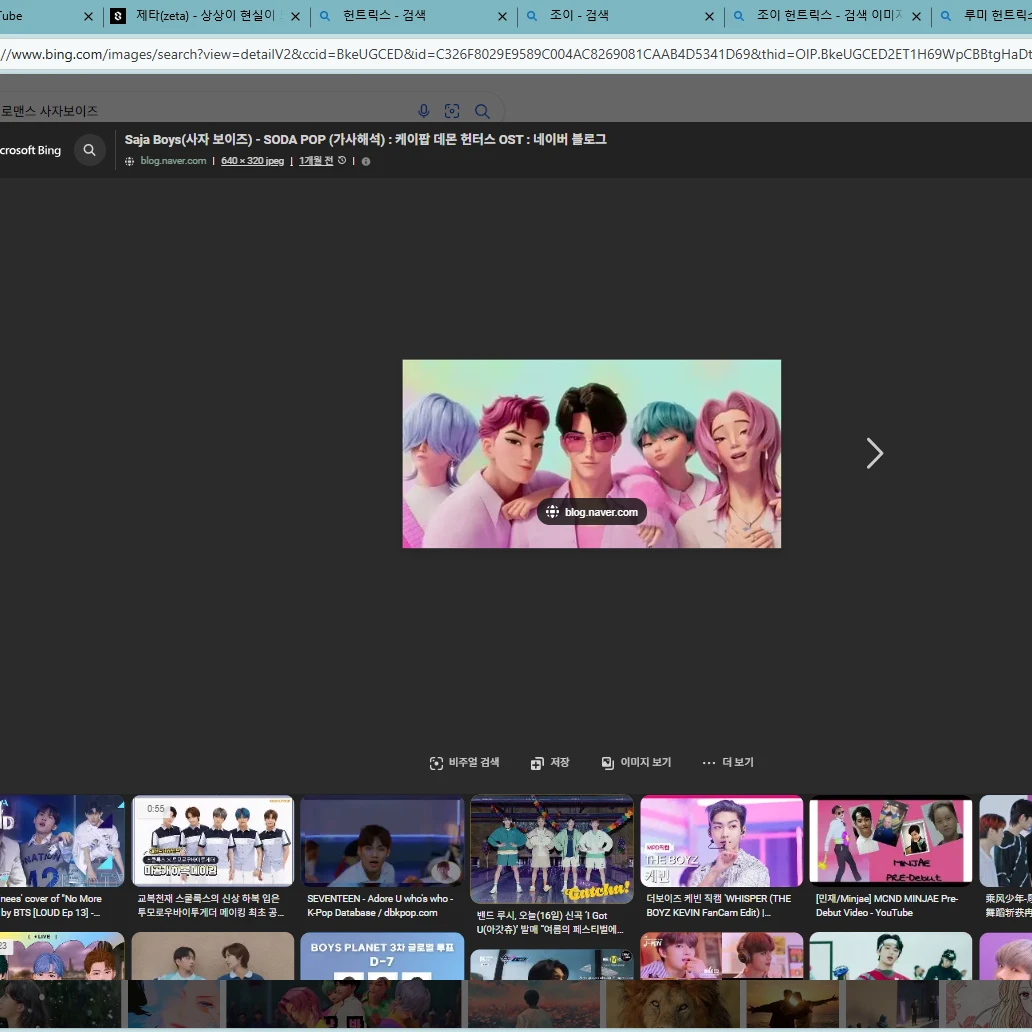Switch to the 헌트릭스 - 검색 tab
Screen dimensions: 1032x1032
[413, 16]
